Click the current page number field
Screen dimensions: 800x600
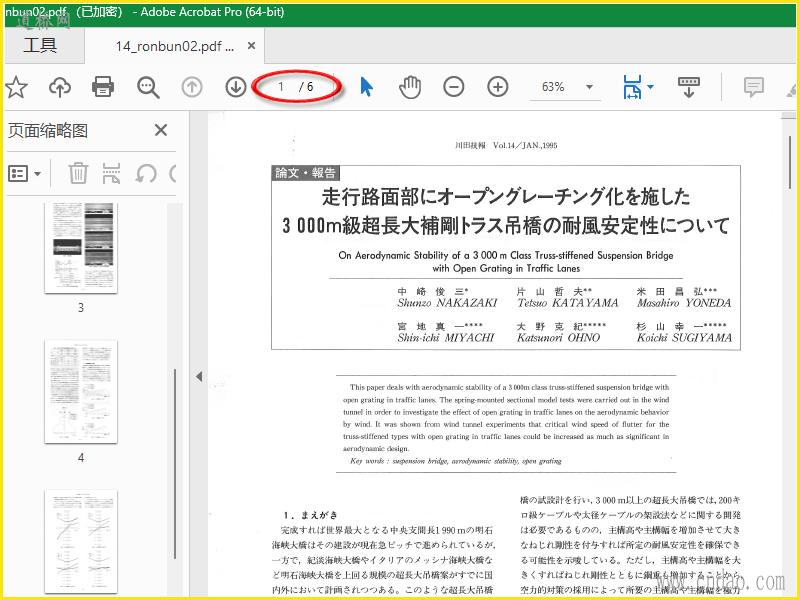(x=282, y=87)
